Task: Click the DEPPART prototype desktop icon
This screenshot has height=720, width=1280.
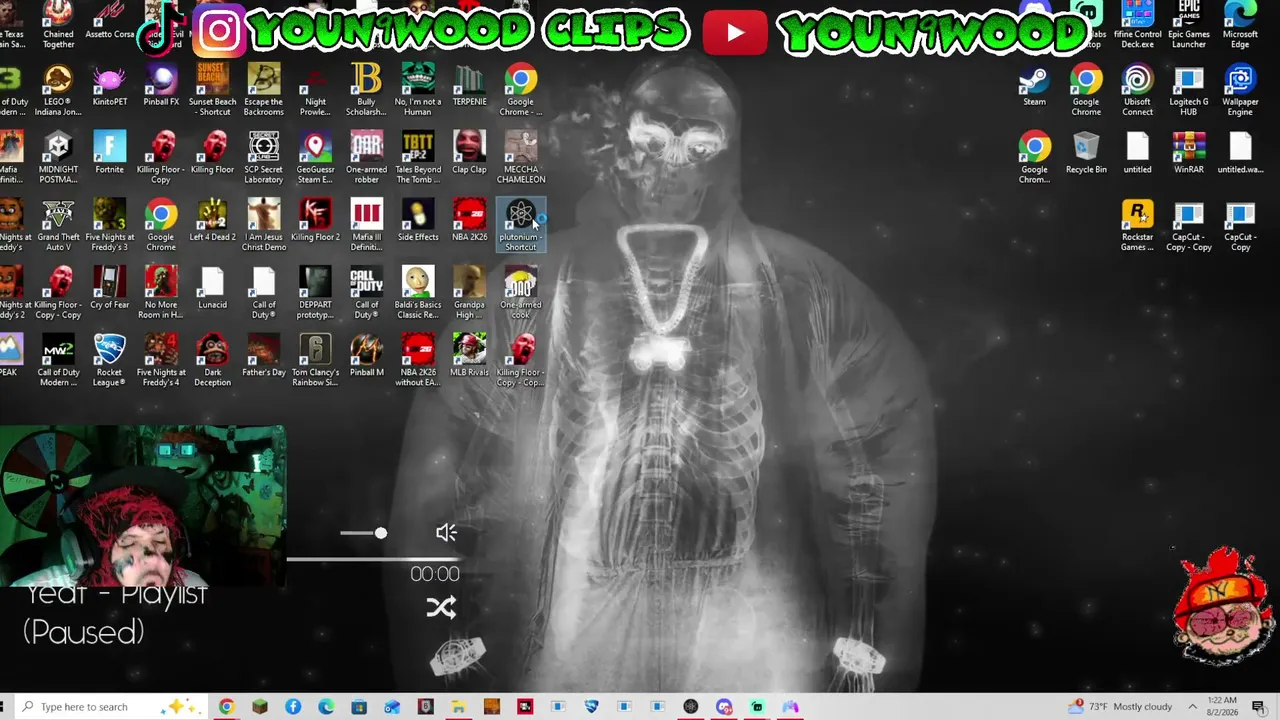Action: pyautogui.click(x=315, y=294)
